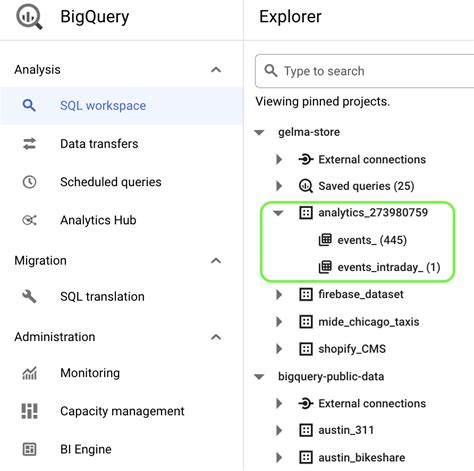Collapse the Analysis section
The height and width of the screenshot is (471, 474).
pyautogui.click(x=216, y=70)
